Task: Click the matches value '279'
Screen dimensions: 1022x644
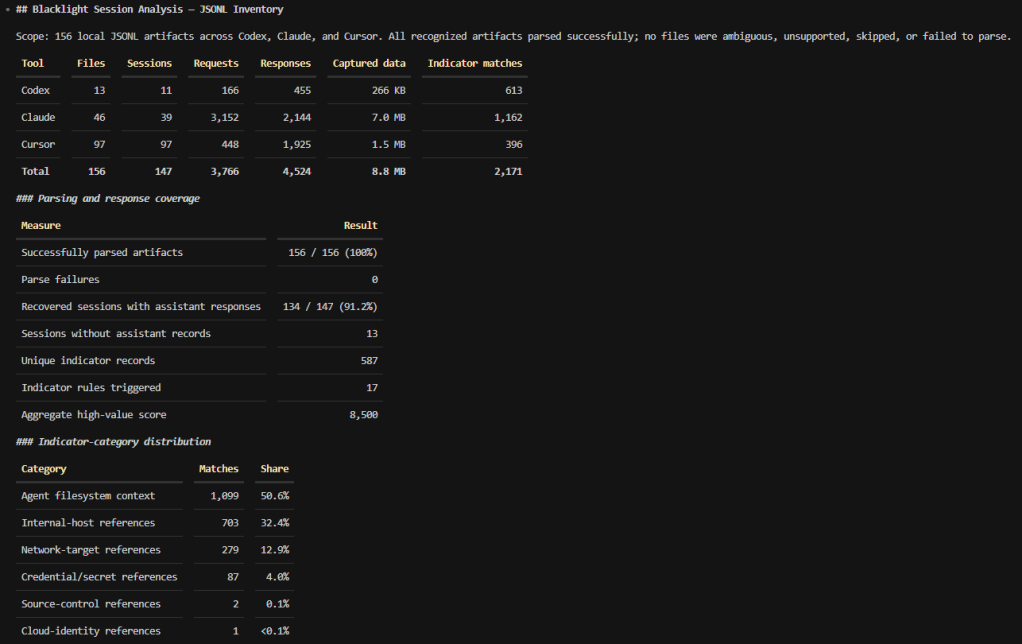Action: click(x=230, y=550)
